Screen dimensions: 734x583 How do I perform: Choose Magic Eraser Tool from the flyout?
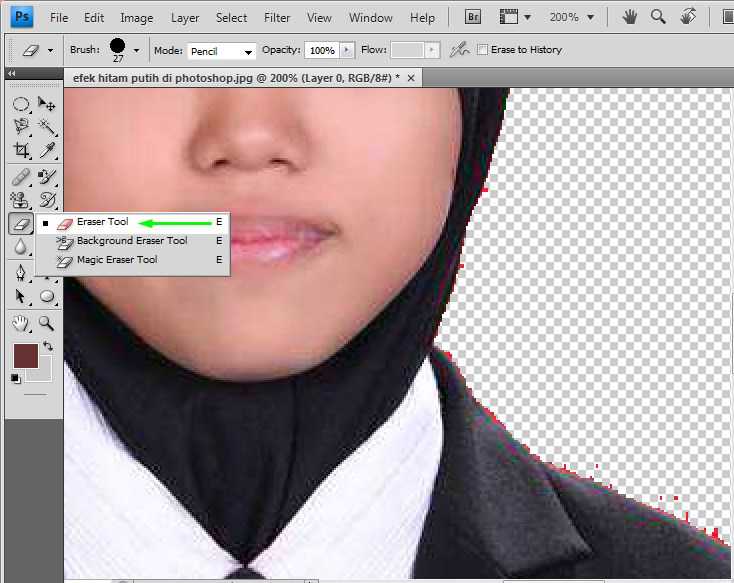[x=133, y=260]
